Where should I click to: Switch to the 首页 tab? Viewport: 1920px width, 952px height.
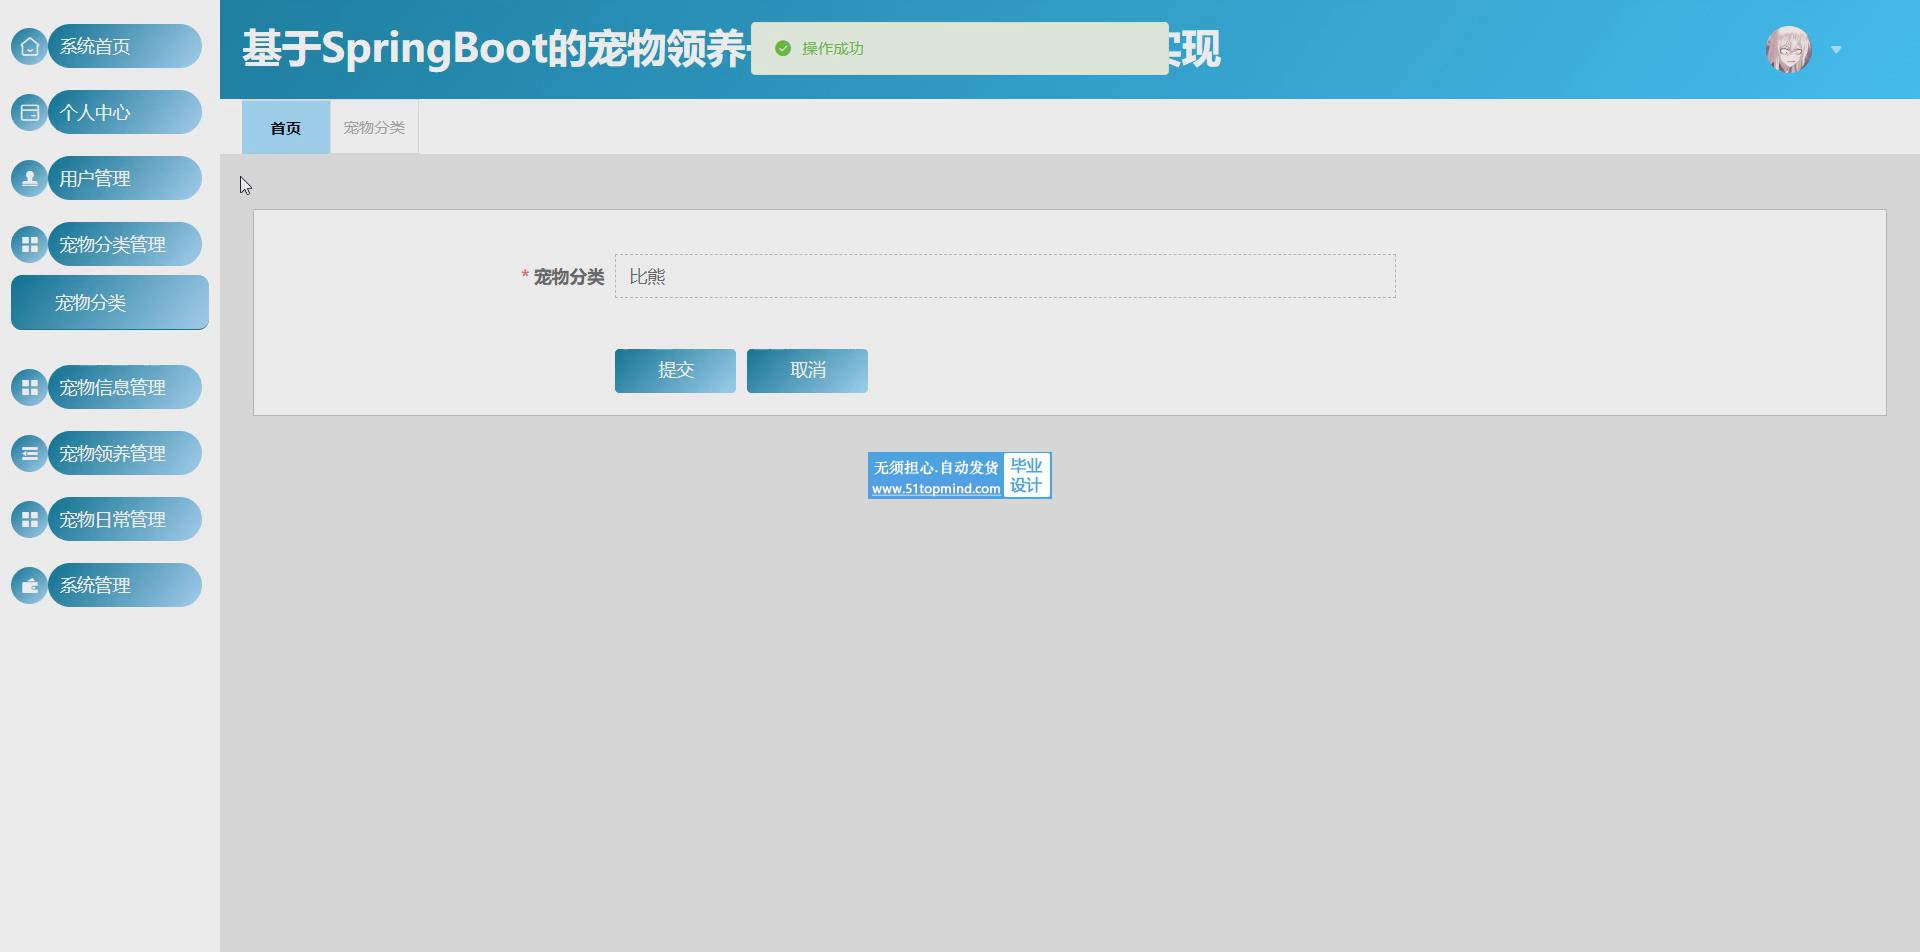click(x=286, y=128)
